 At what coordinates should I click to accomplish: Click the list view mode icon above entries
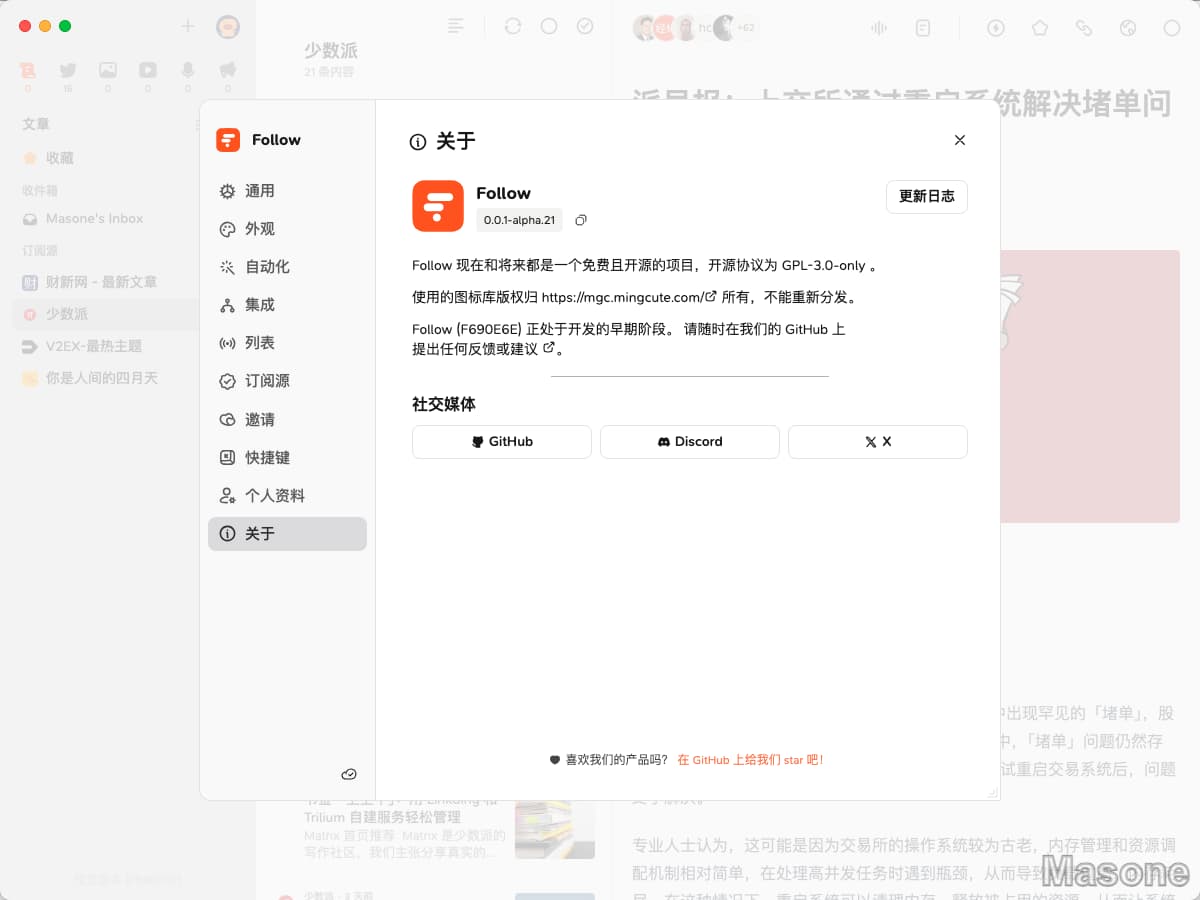[456, 26]
